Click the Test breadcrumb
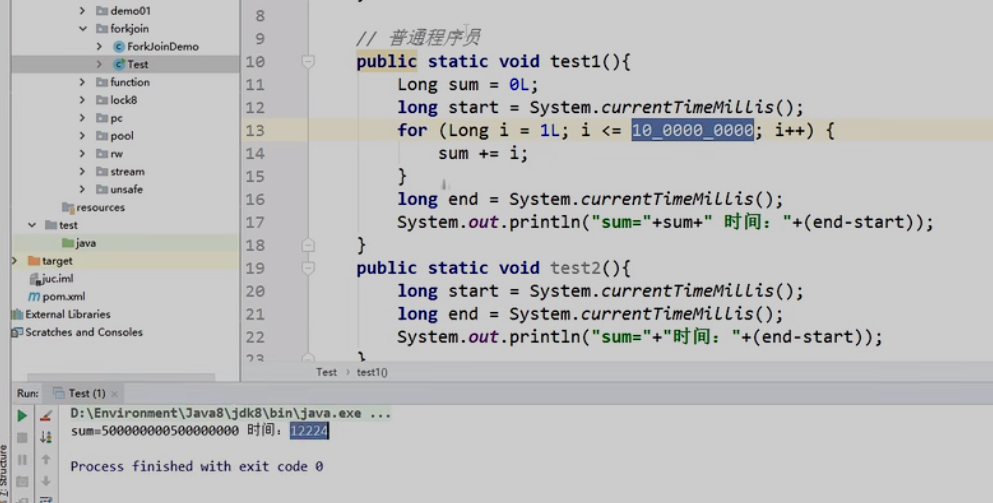Image resolution: width=993 pixels, height=503 pixels. (x=326, y=372)
